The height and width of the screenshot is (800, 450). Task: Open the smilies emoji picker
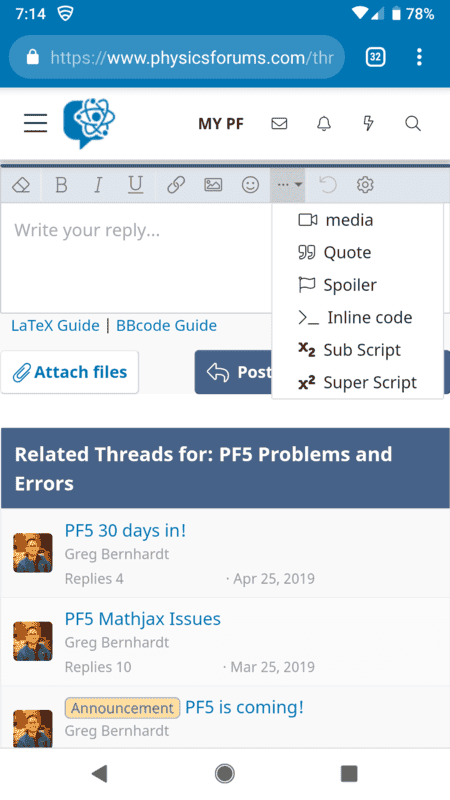point(250,185)
